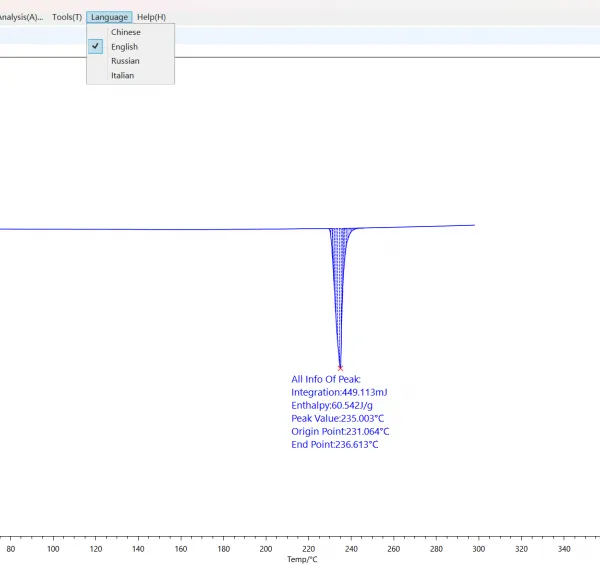Switch interface language to Russian
The width and height of the screenshot is (600, 572).
pyautogui.click(x=130, y=61)
